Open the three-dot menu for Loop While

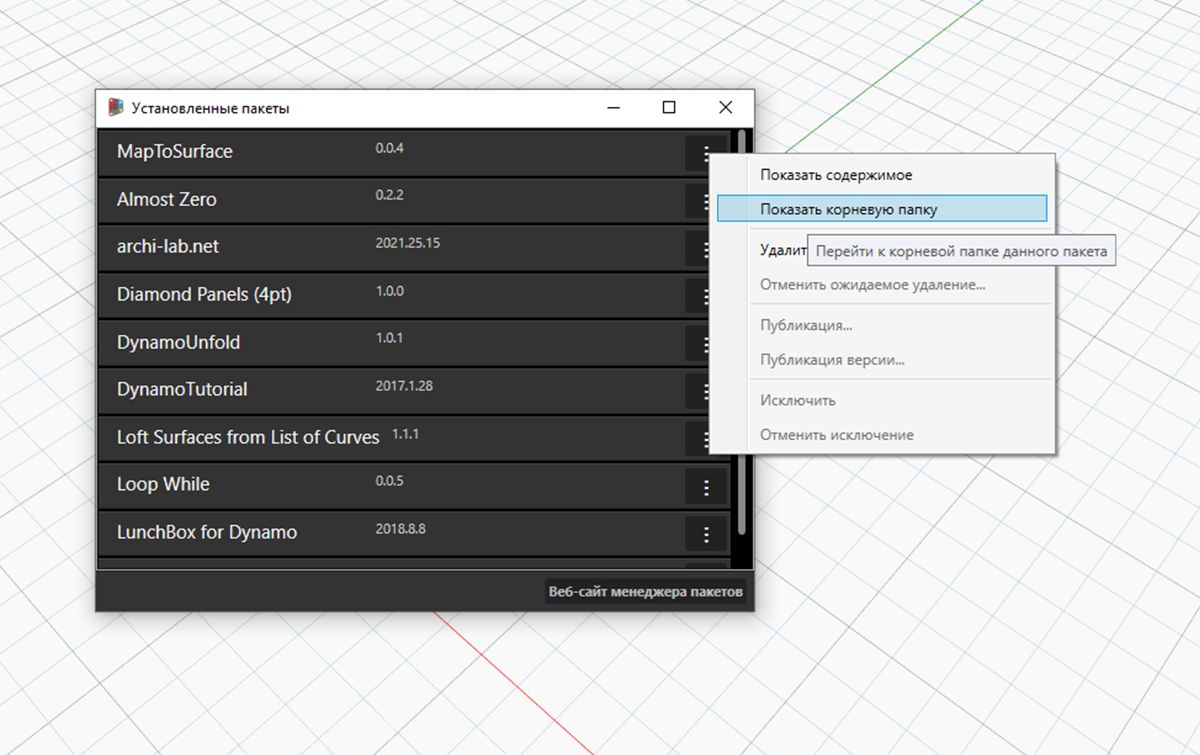pos(706,487)
